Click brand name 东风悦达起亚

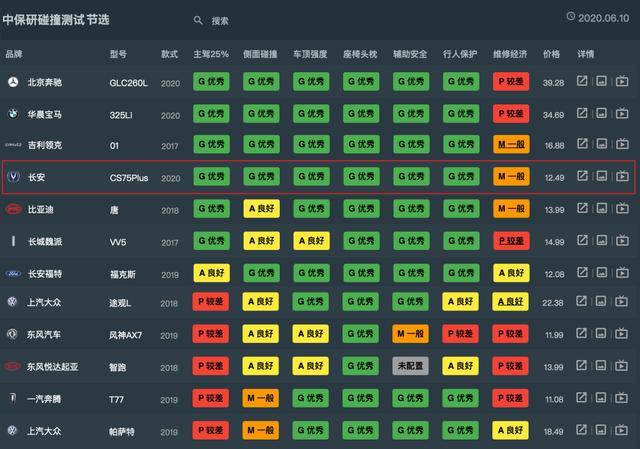[52, 367]
